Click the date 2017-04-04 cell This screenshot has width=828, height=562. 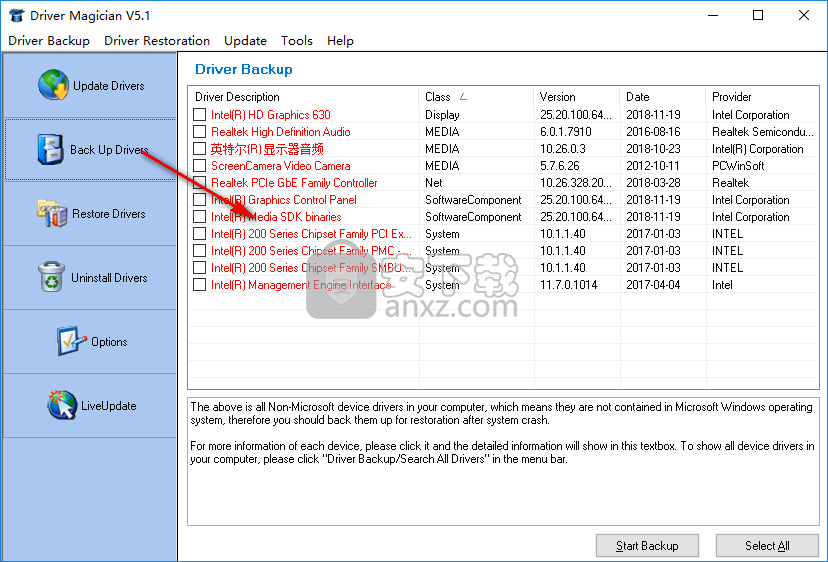point(653,285)
